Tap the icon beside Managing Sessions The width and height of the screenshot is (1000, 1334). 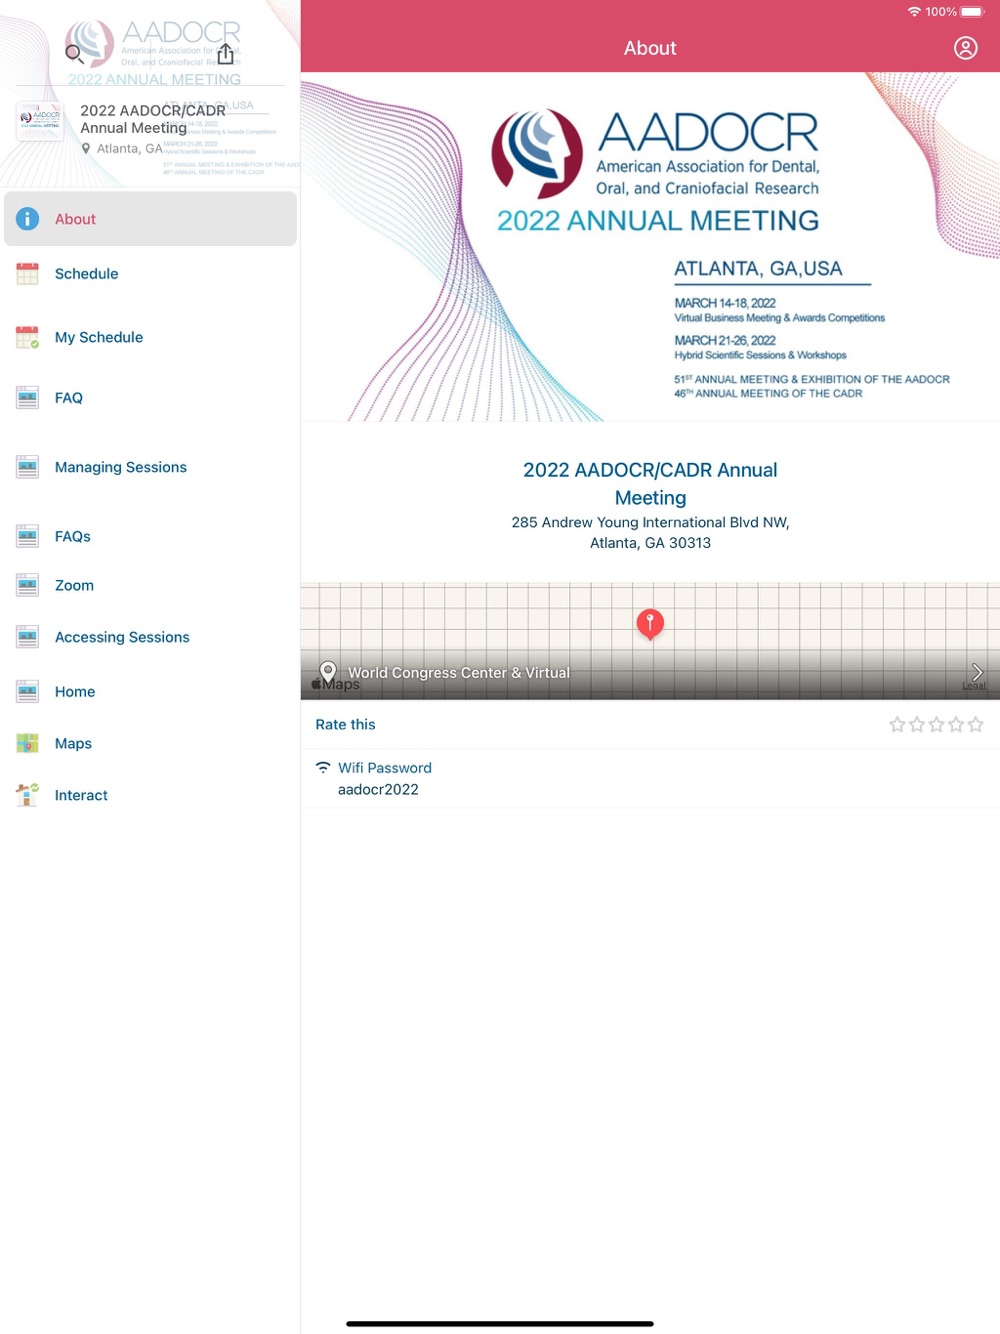coord(28,467)
